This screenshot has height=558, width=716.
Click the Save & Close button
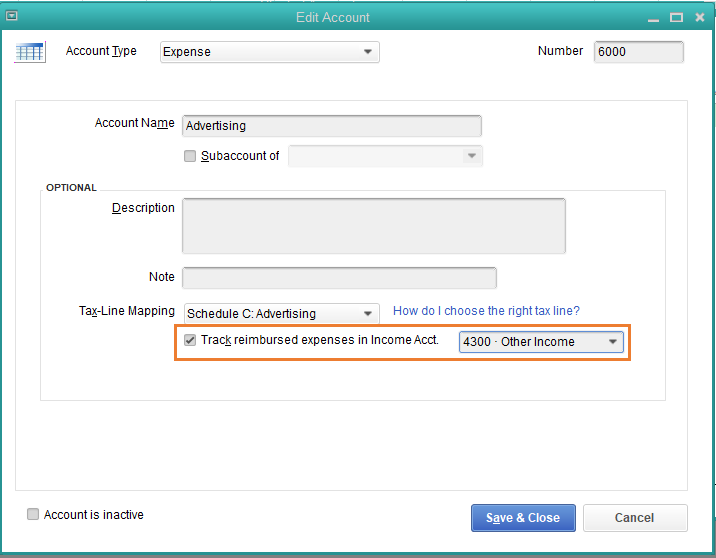tap(523, 518)
